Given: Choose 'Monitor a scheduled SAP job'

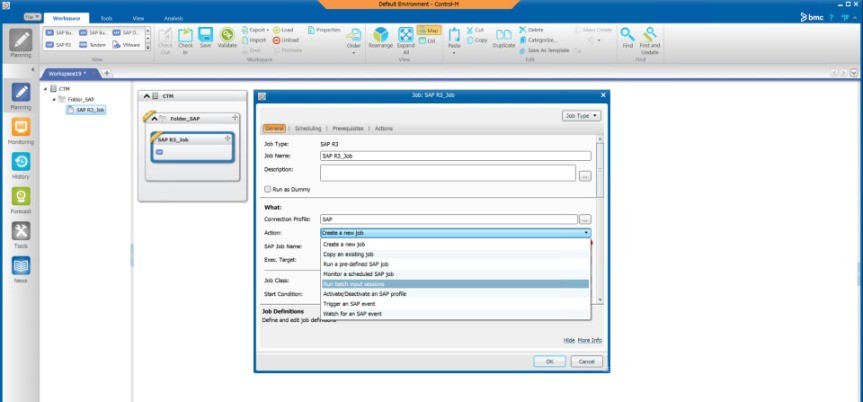Looking at the screenshot, I should (x=455, y=274).
